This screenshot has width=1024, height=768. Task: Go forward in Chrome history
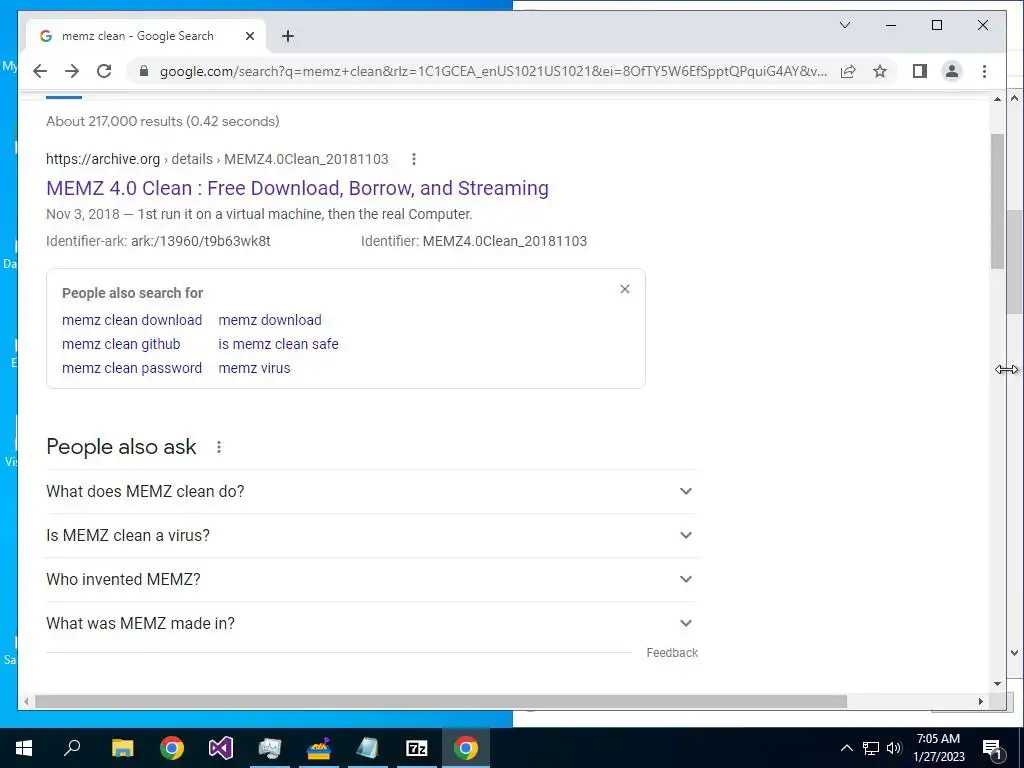click(72, 71)
